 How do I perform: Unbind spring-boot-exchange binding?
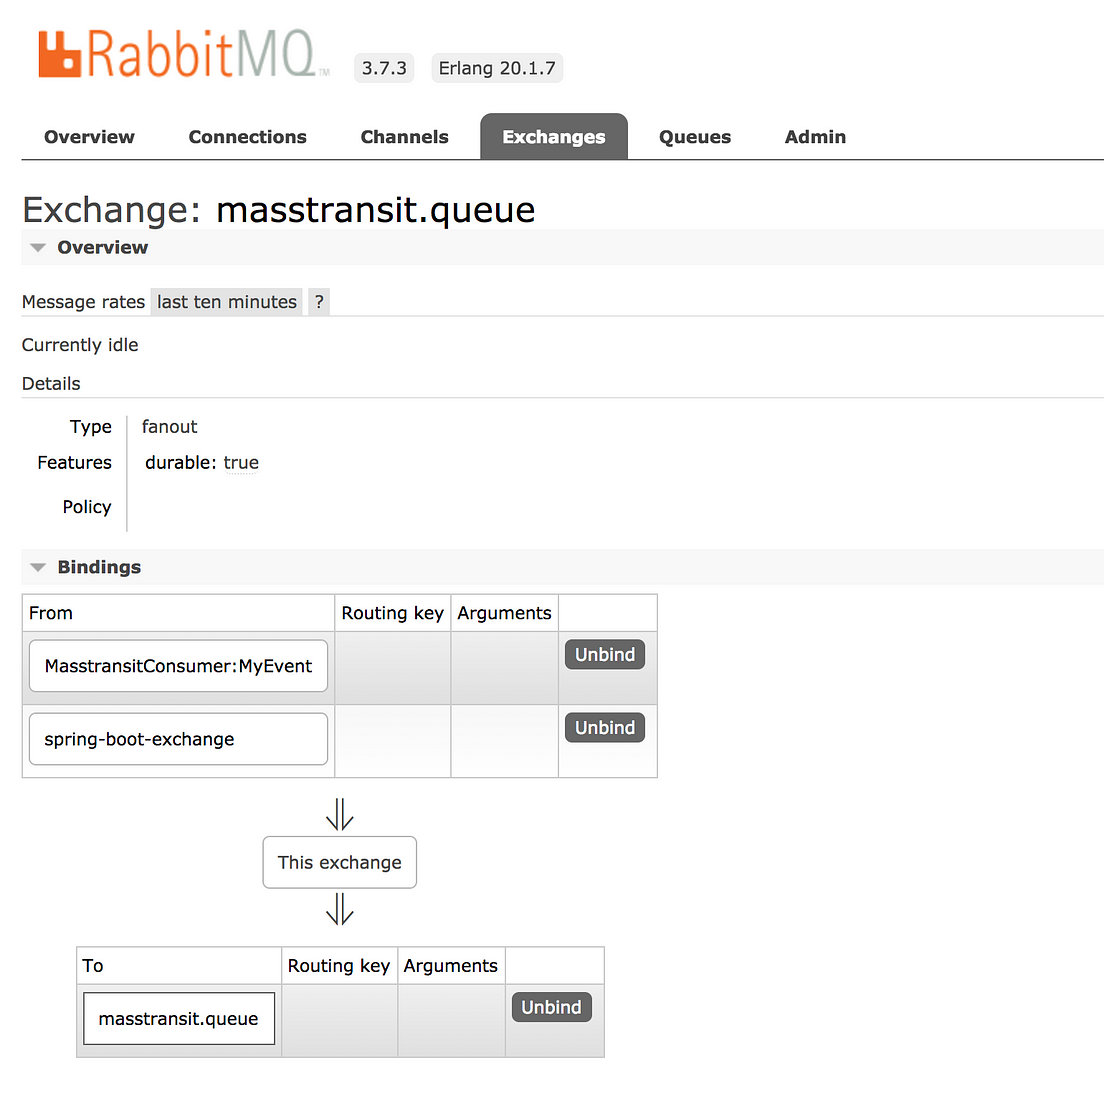(x=605, y=728)
